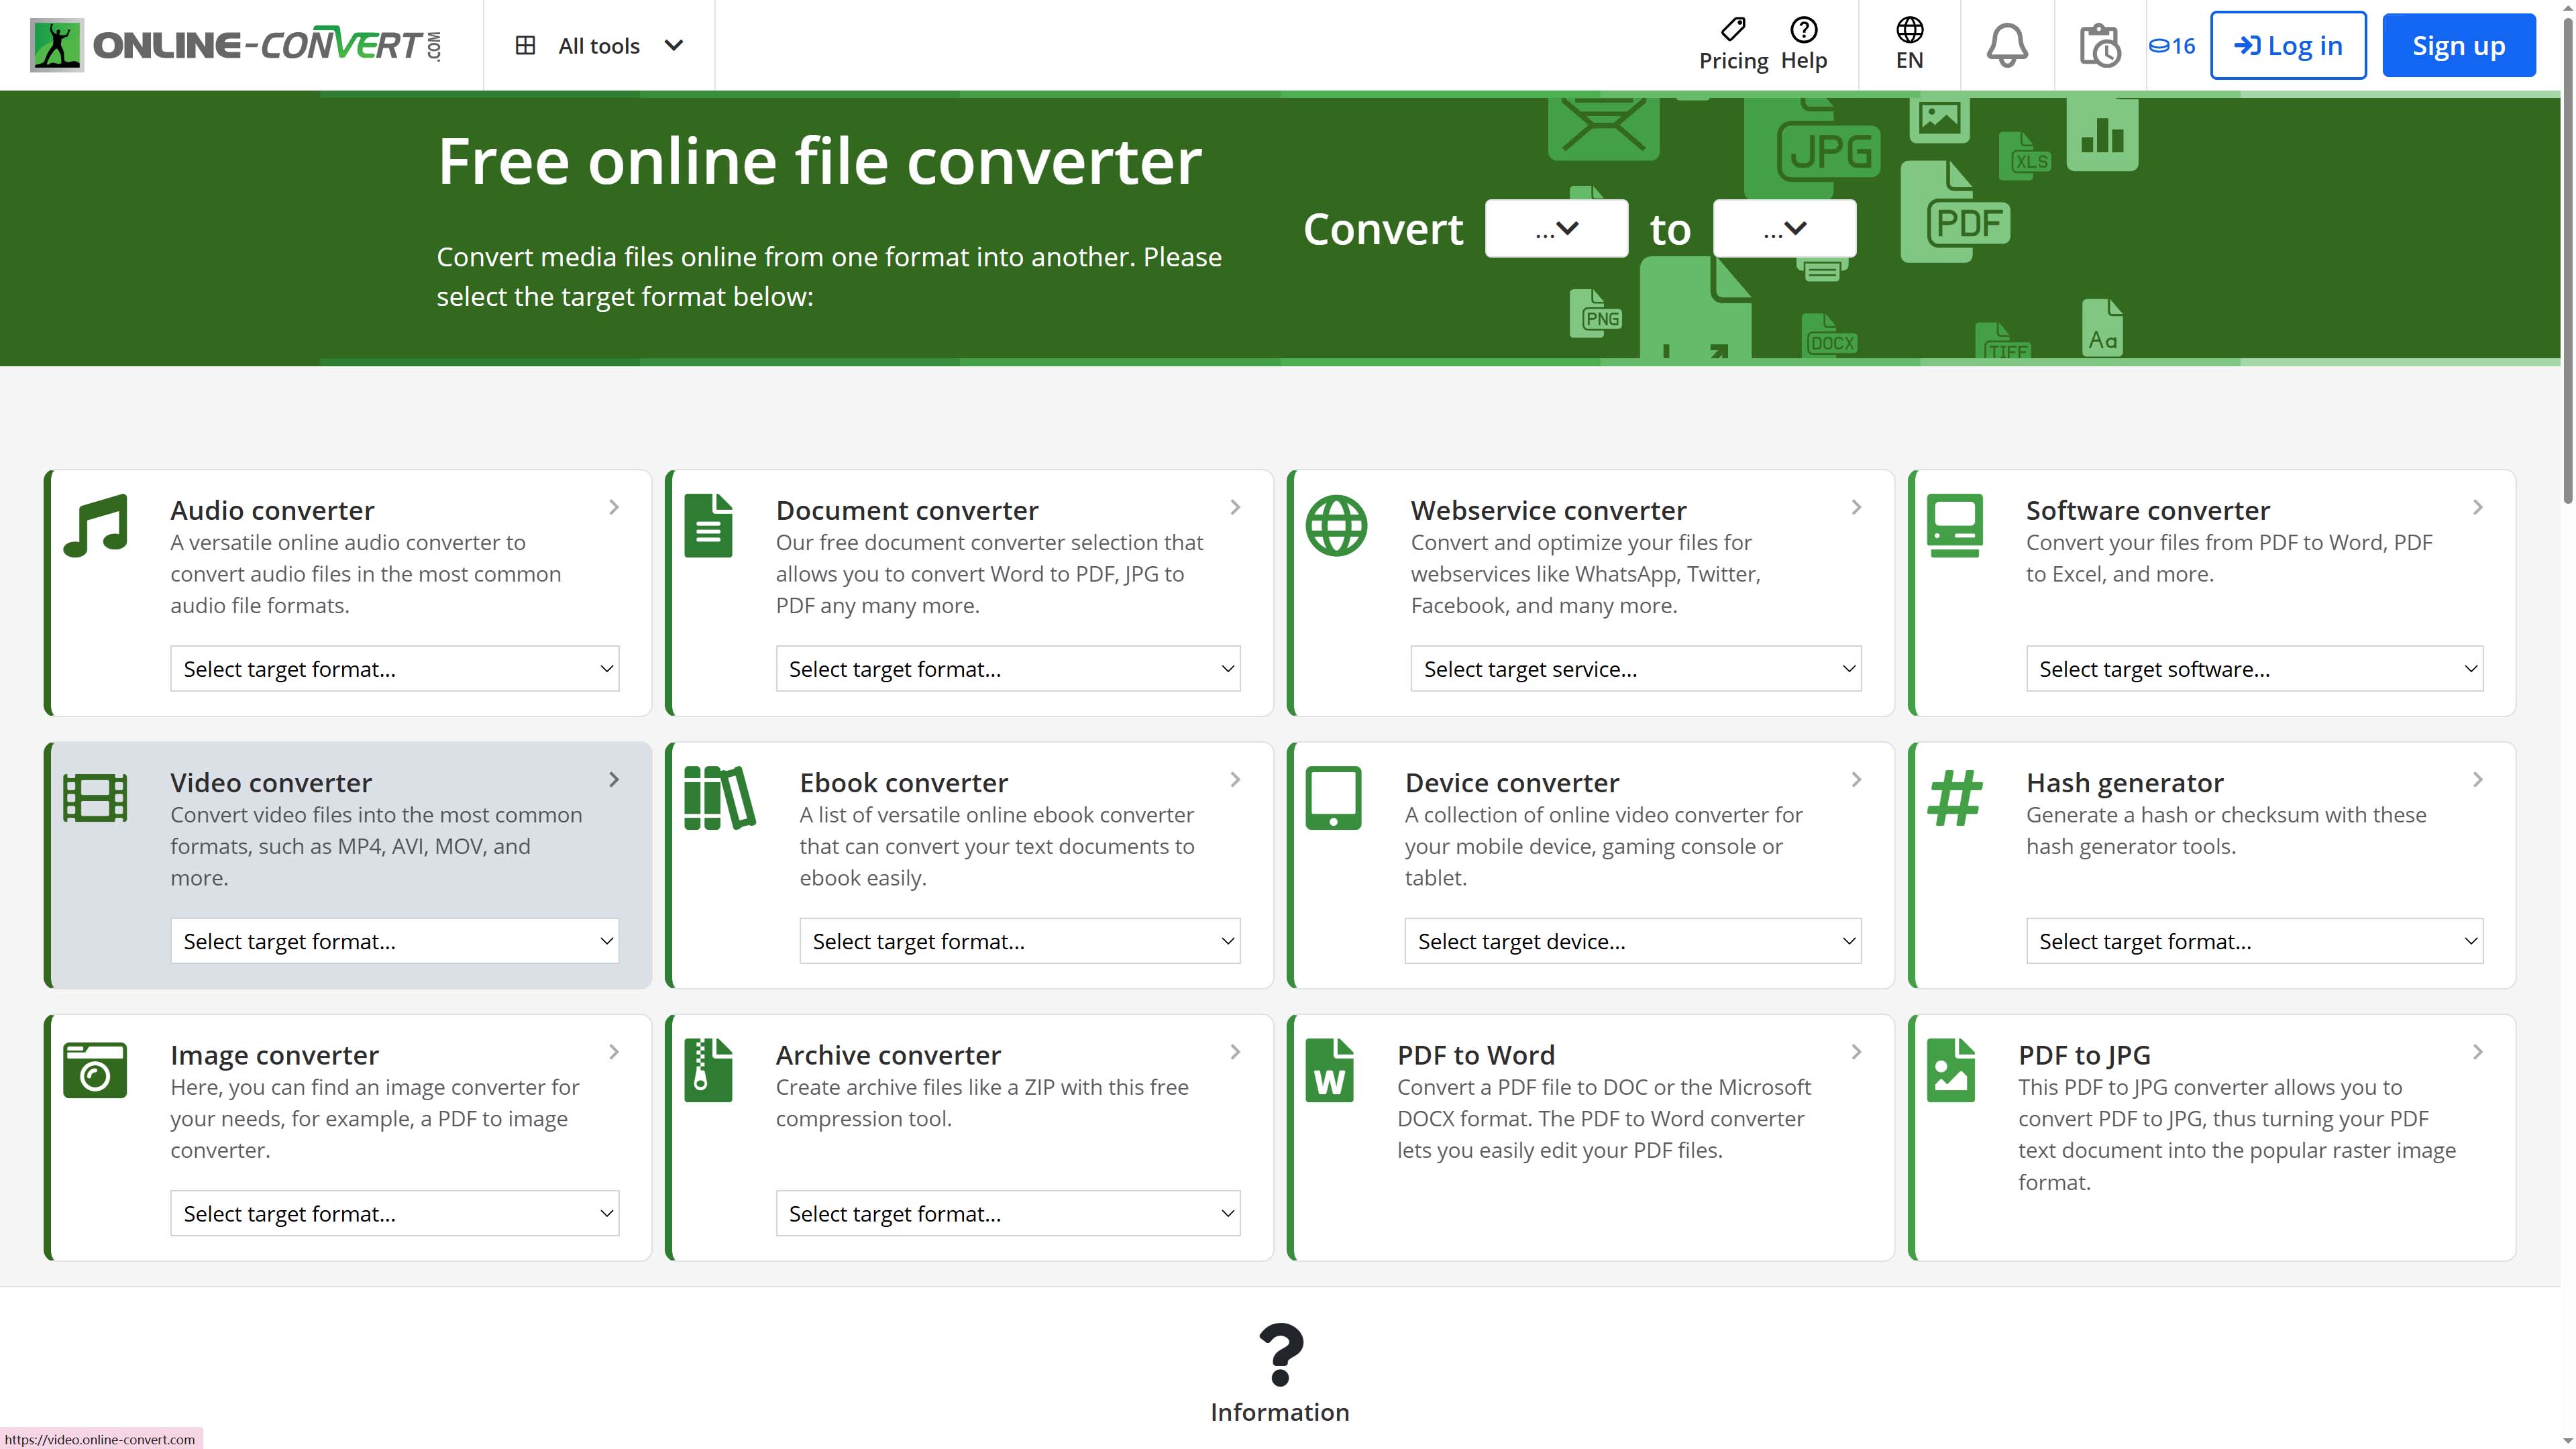Open notifications bell
This screenshot has width=2576, height=1449.
[2006, 45]
